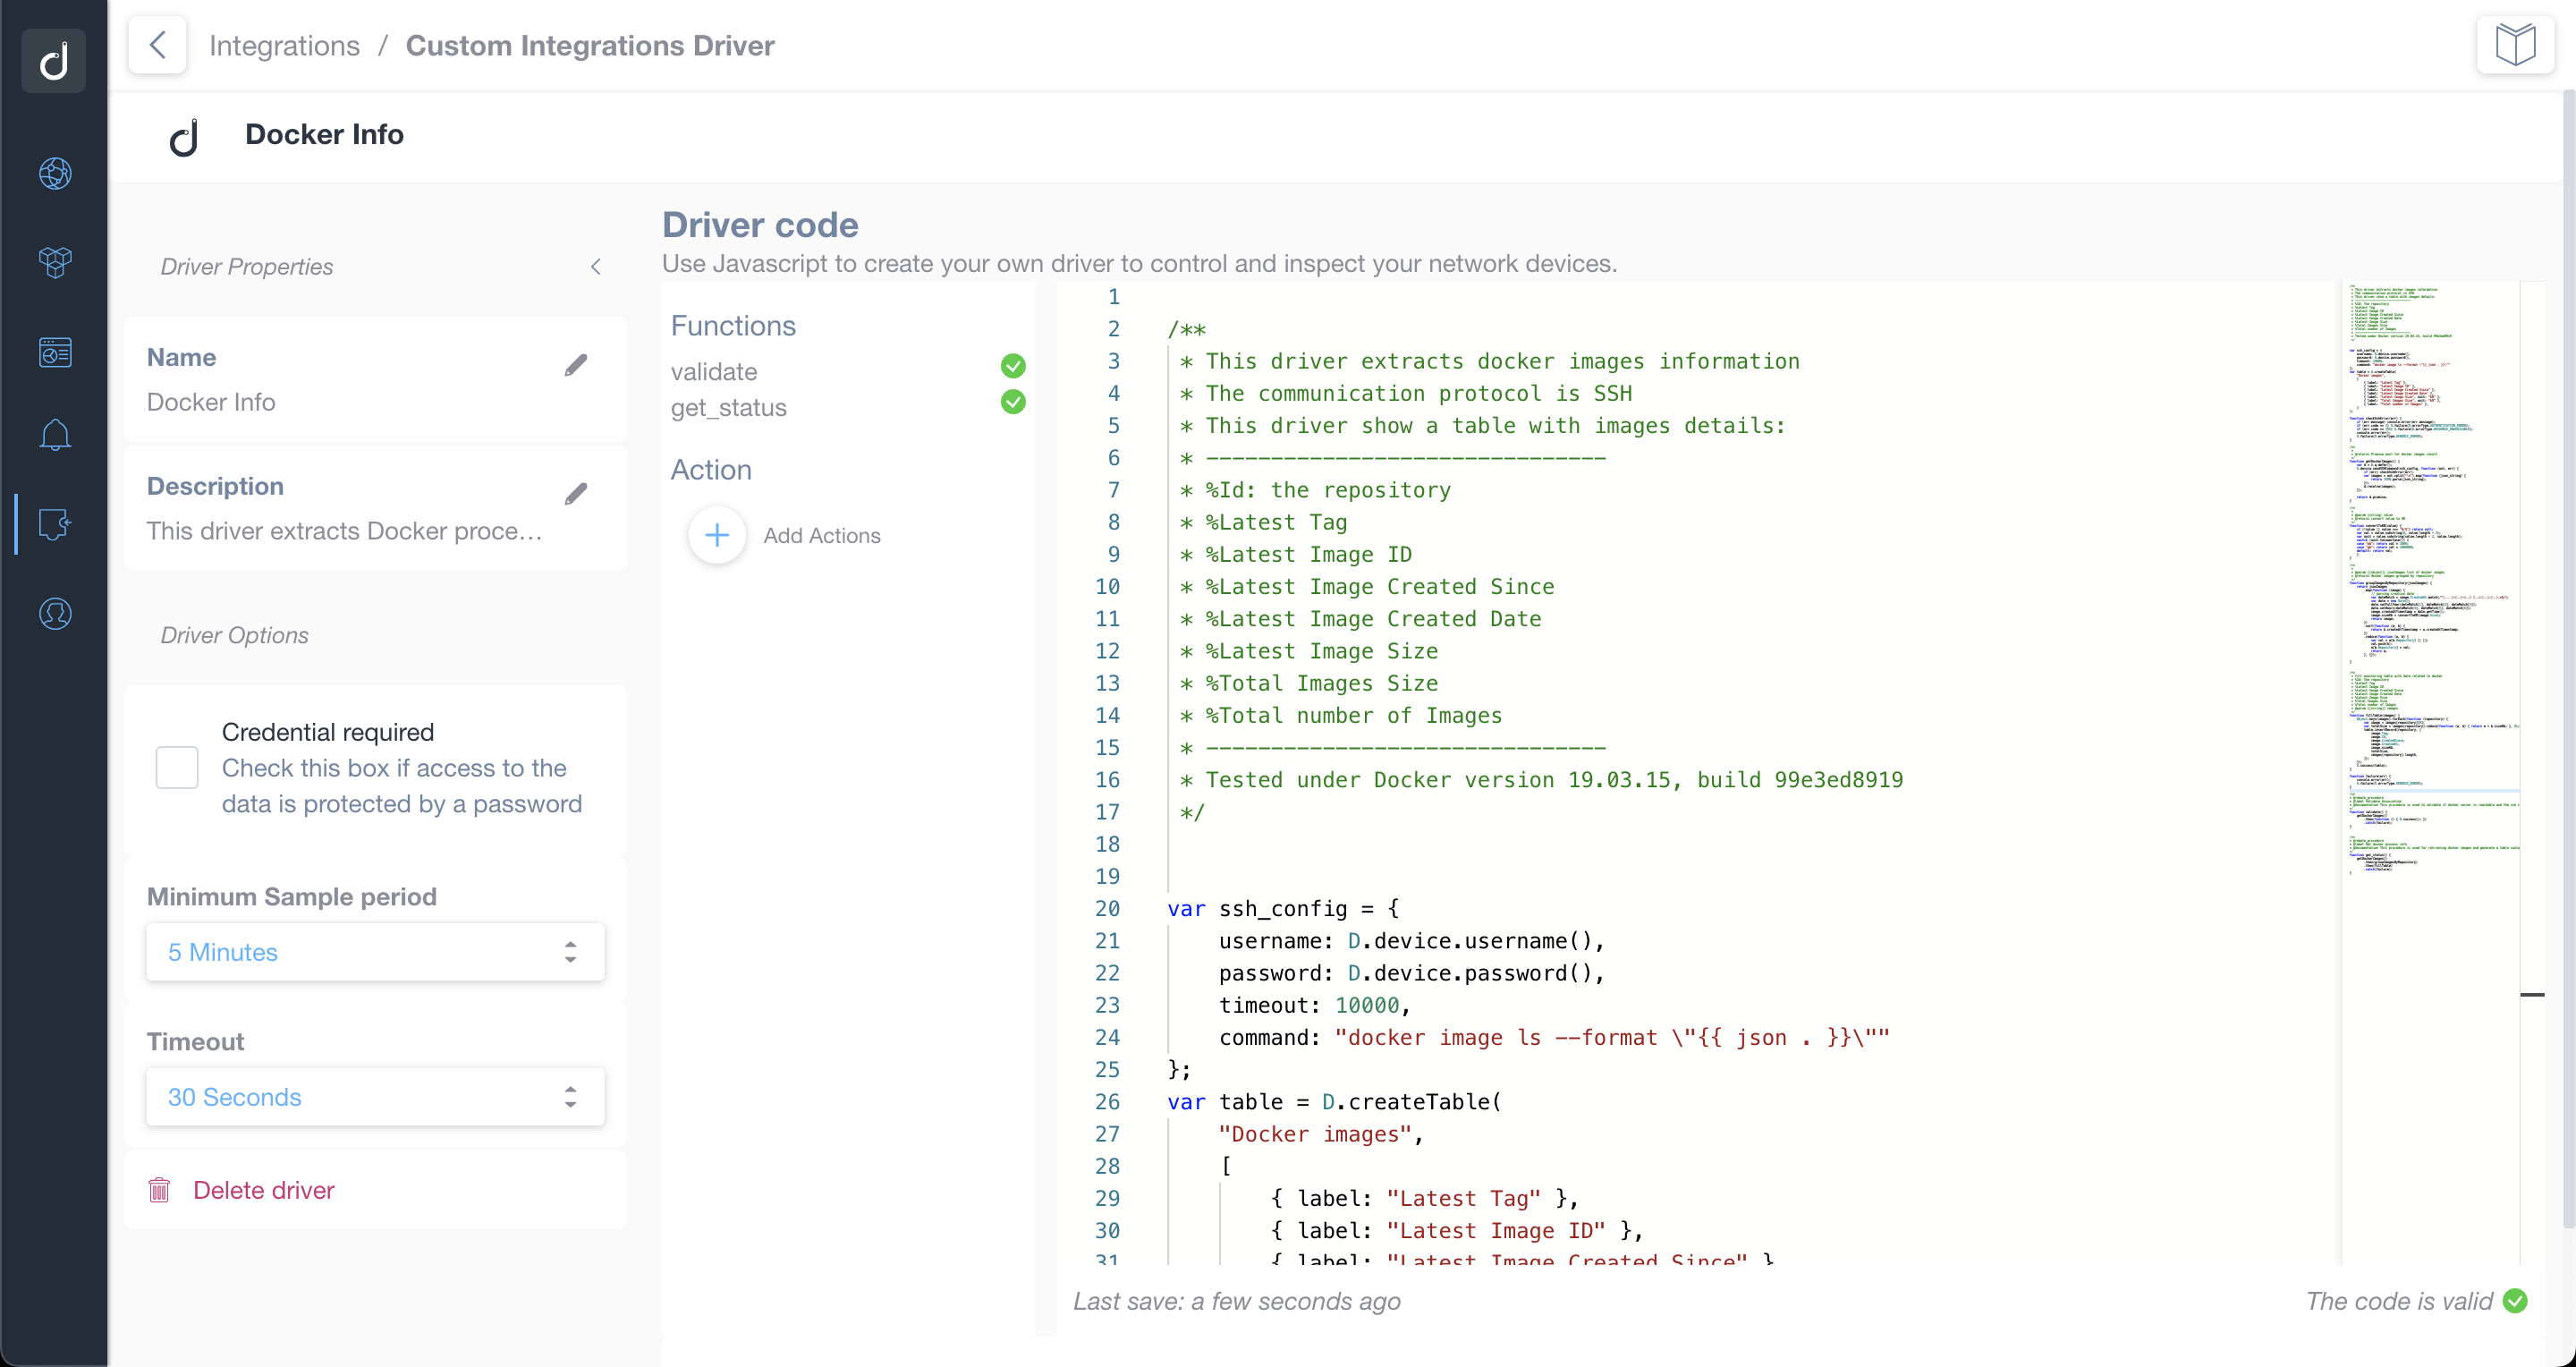Click 'username: D.device.username(),' code line
This screenshot has height=1367, width=2576.
pyautogui.click(x=1412, y=941)
